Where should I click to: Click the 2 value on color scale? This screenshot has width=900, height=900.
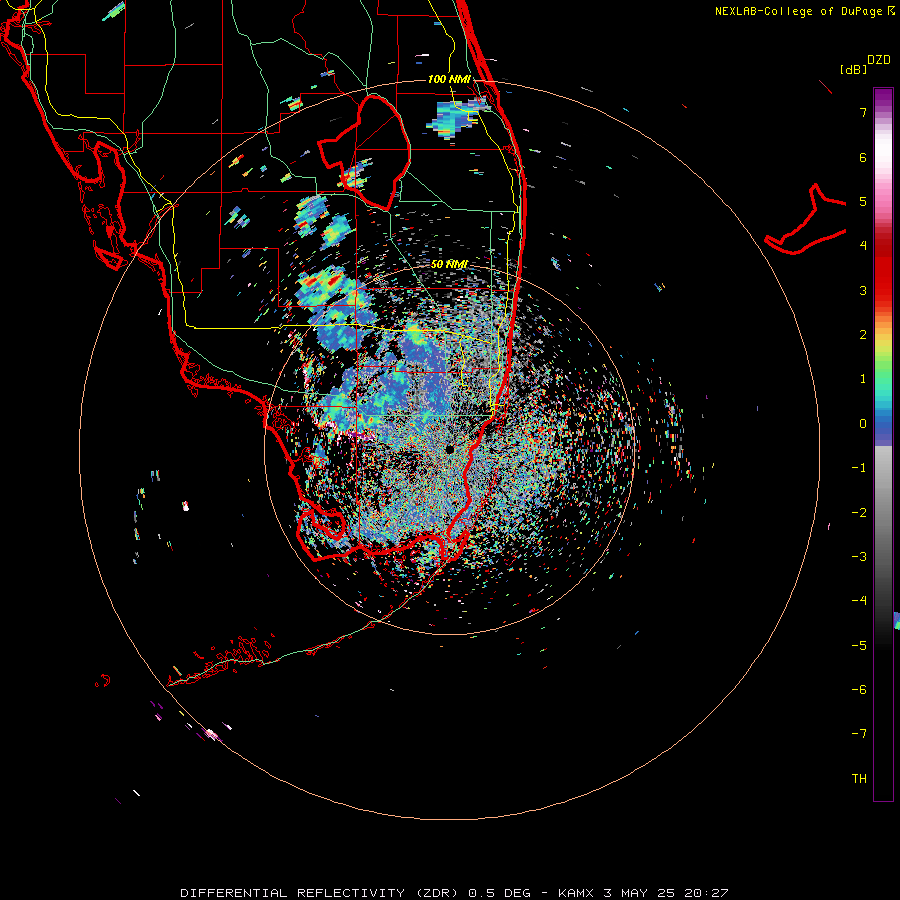(x=863, y=335)
